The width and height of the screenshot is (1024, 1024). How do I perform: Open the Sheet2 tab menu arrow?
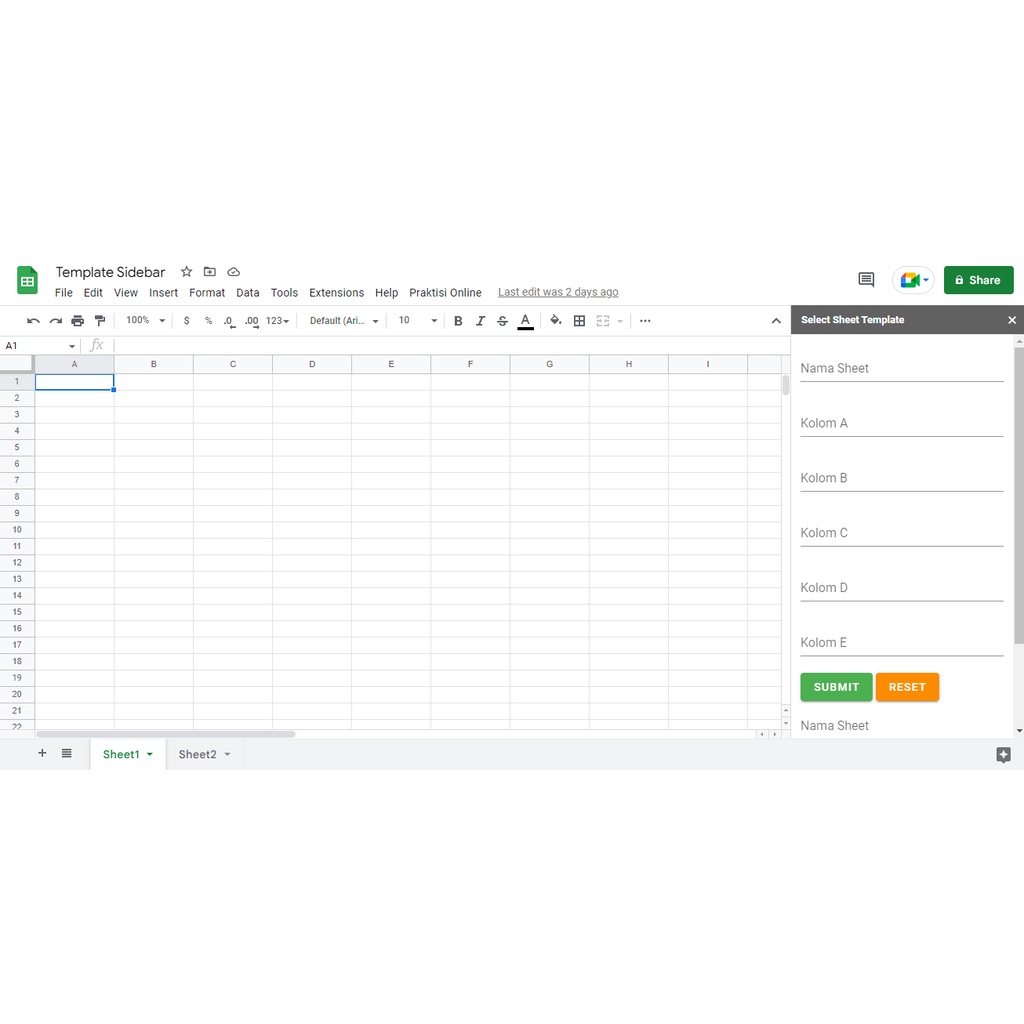[x=227, y=754]
